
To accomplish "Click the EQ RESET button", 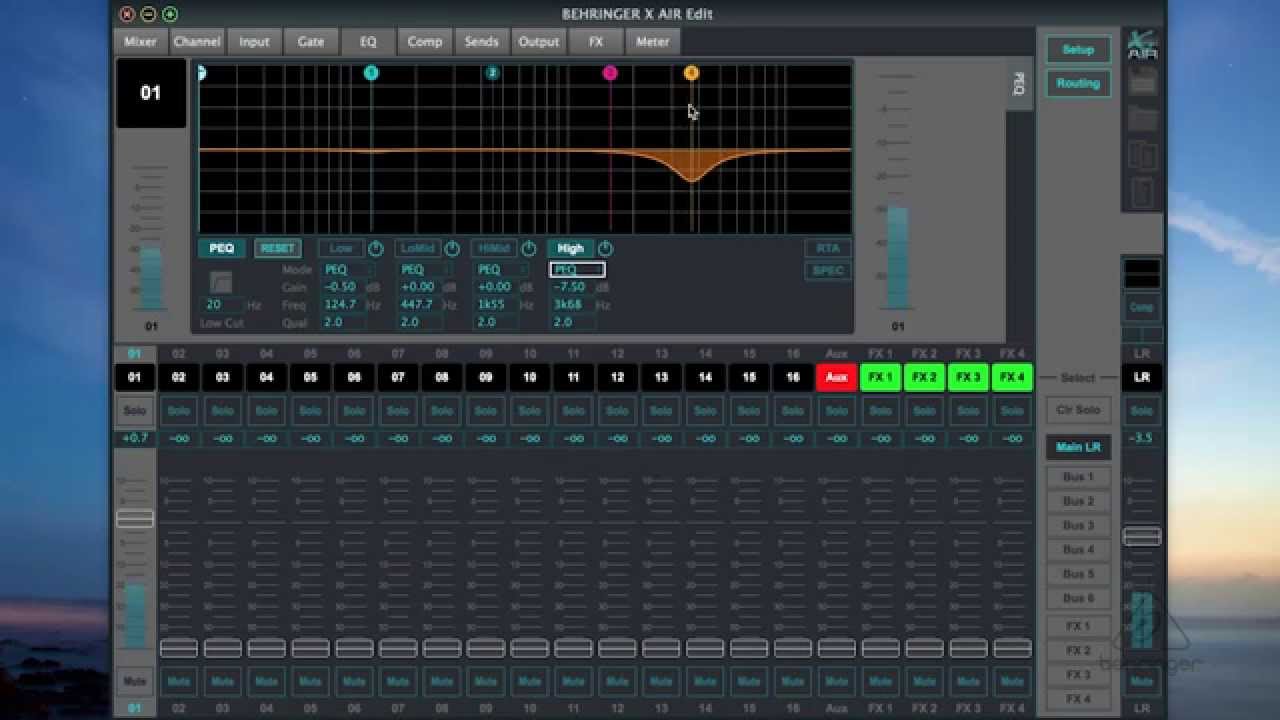I will [x=278, y=248].
